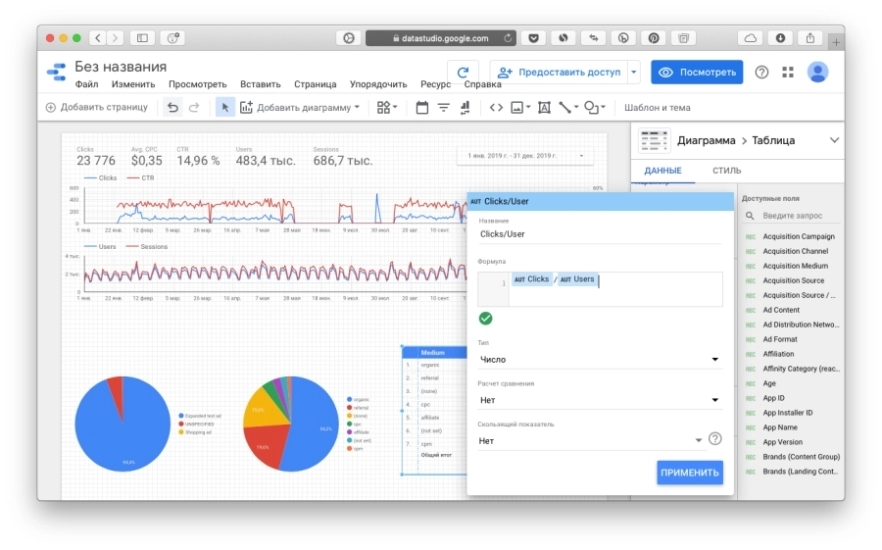Click help icon beside Скользящий показатель

pos(715,439)
